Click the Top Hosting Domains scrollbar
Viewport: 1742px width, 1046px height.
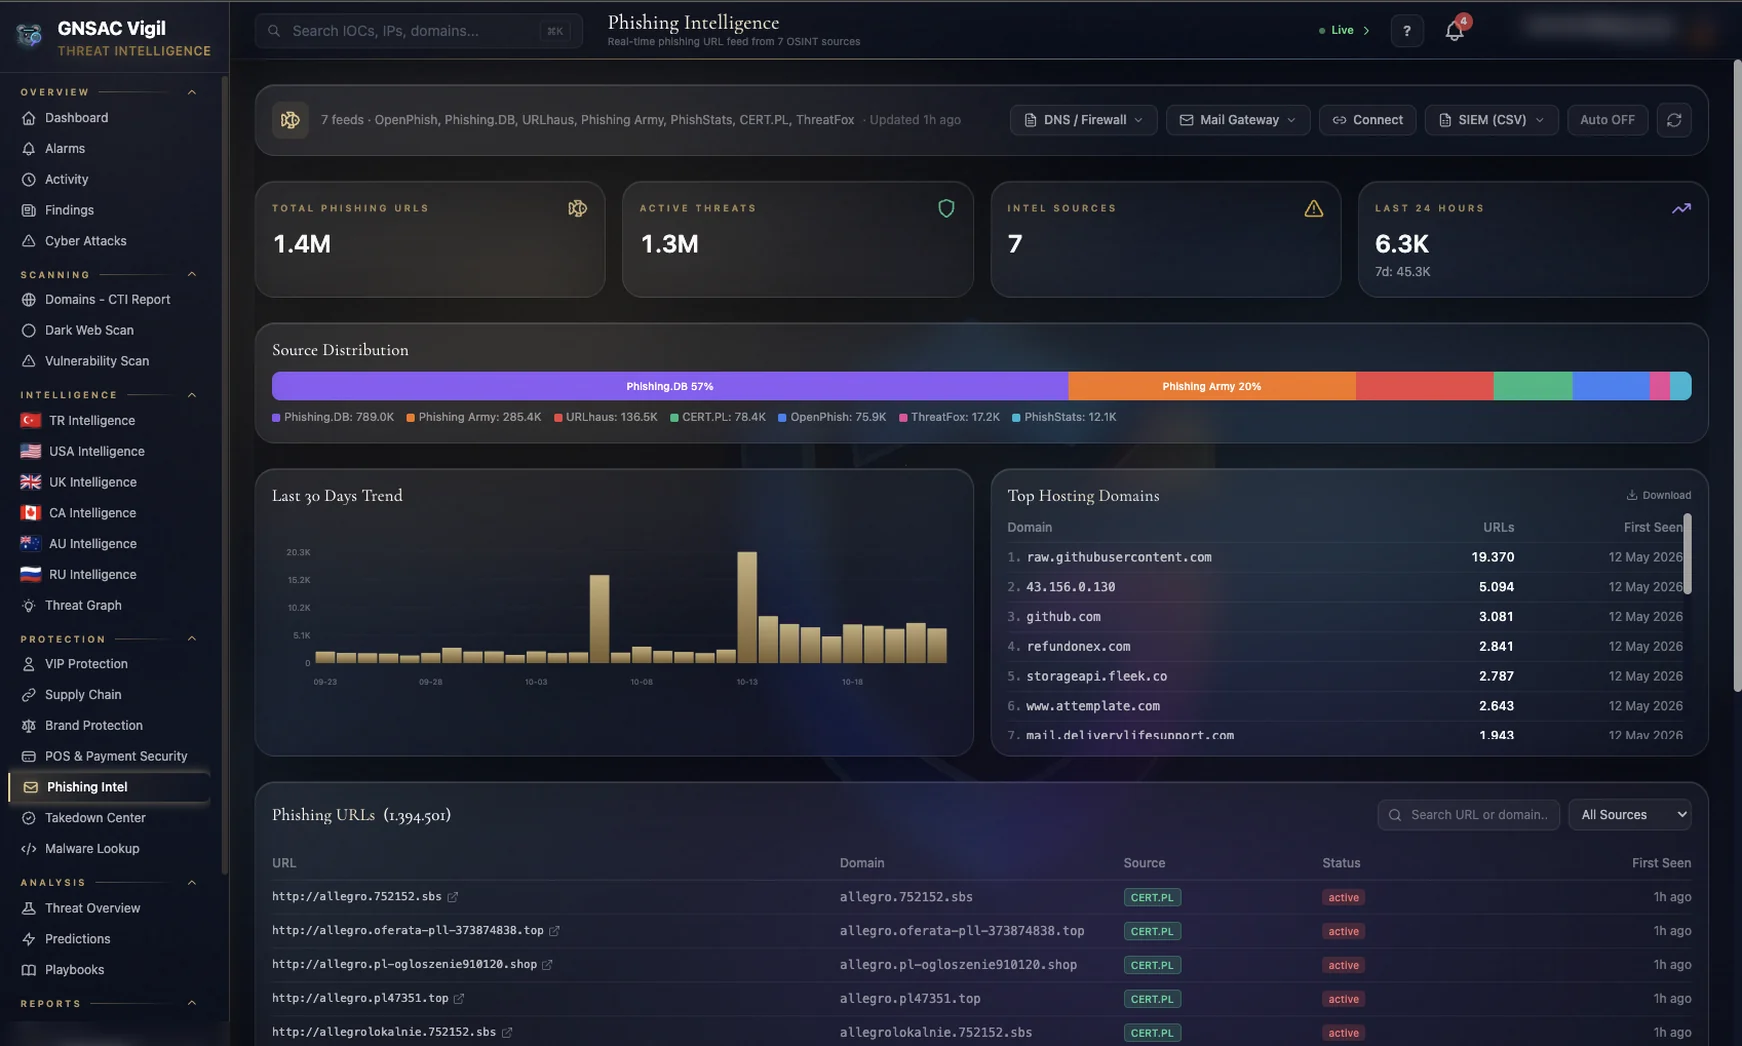1687,554
